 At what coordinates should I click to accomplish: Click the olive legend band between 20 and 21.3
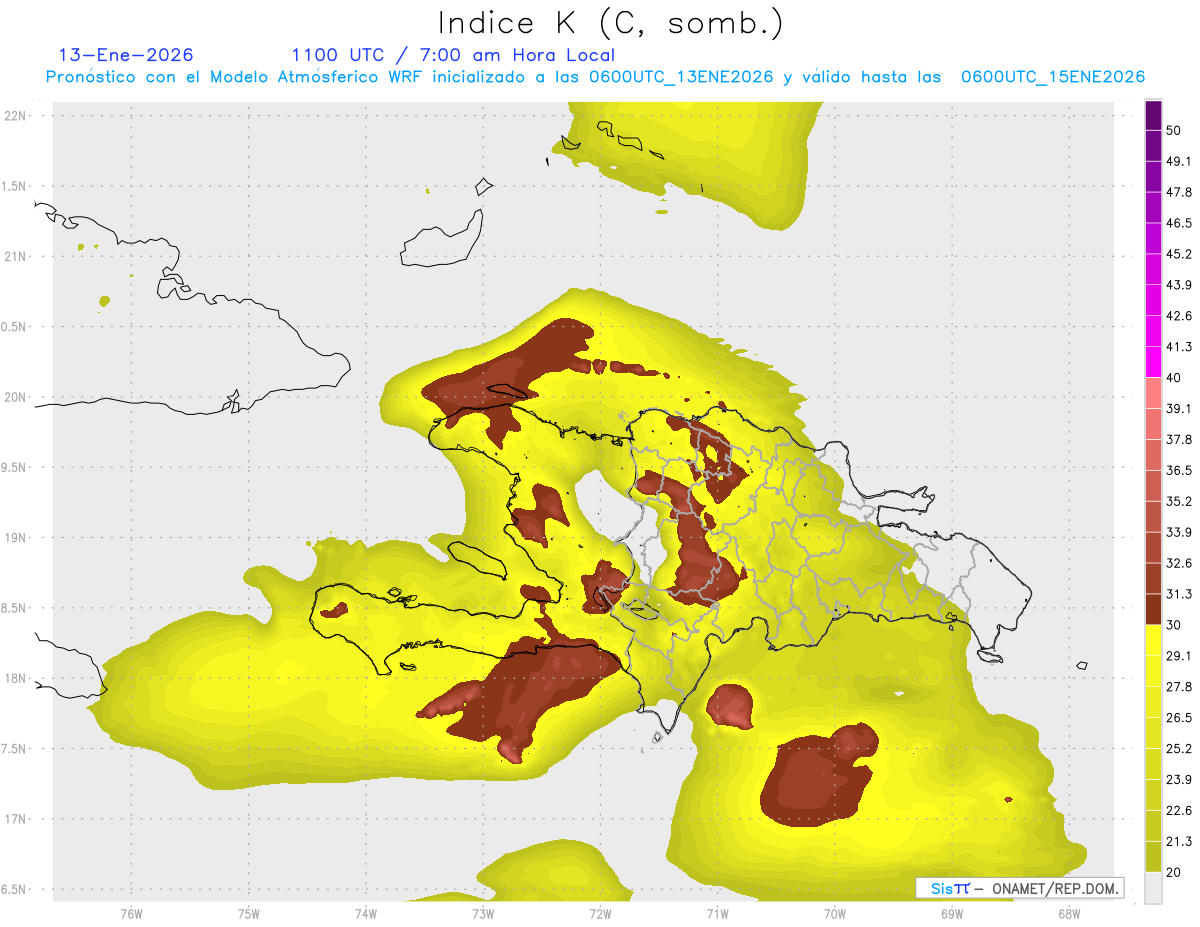(1154, 856)
